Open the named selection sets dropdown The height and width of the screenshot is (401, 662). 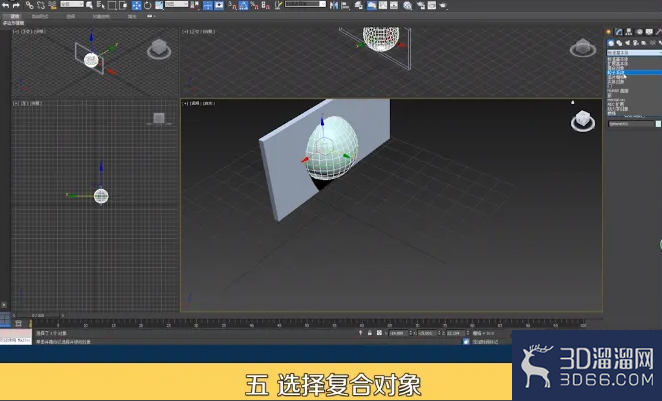click(x=305, y=4)
